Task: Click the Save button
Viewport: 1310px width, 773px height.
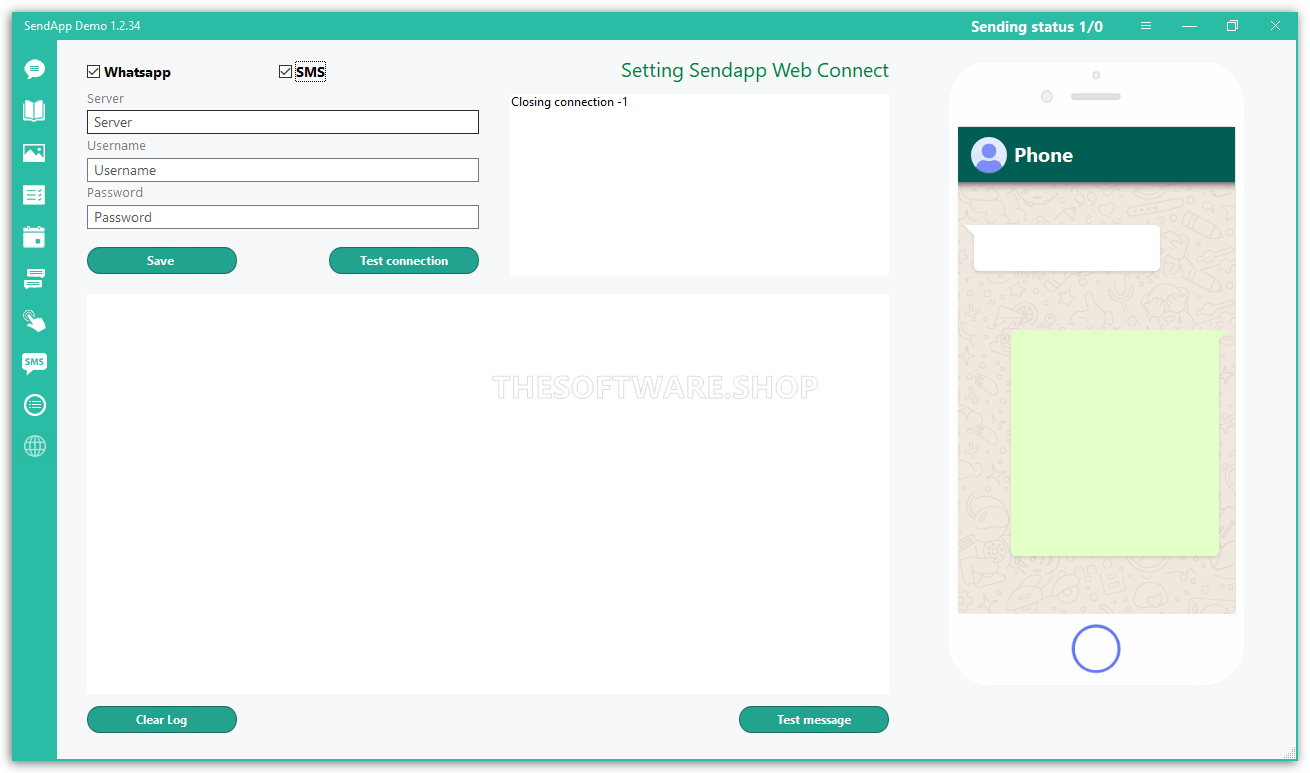Action: pos(162,260)
